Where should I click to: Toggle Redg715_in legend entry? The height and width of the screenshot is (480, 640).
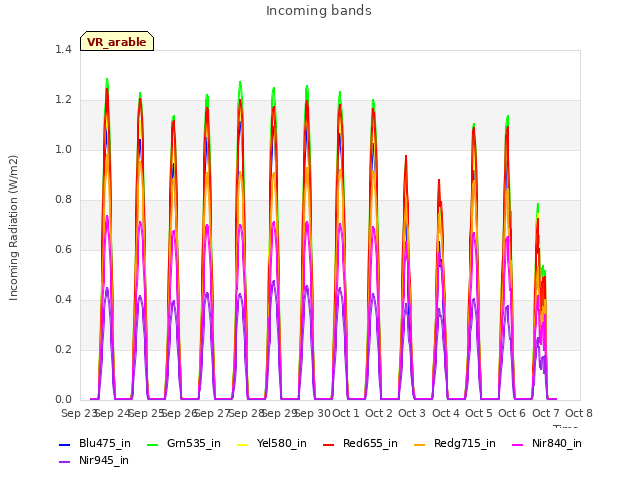click(x=454, y=444)
